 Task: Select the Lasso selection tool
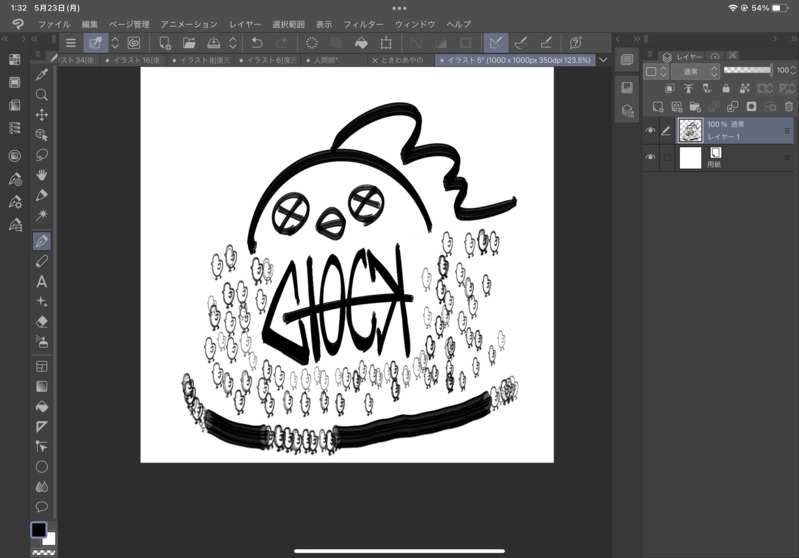[x=42, y=155]
